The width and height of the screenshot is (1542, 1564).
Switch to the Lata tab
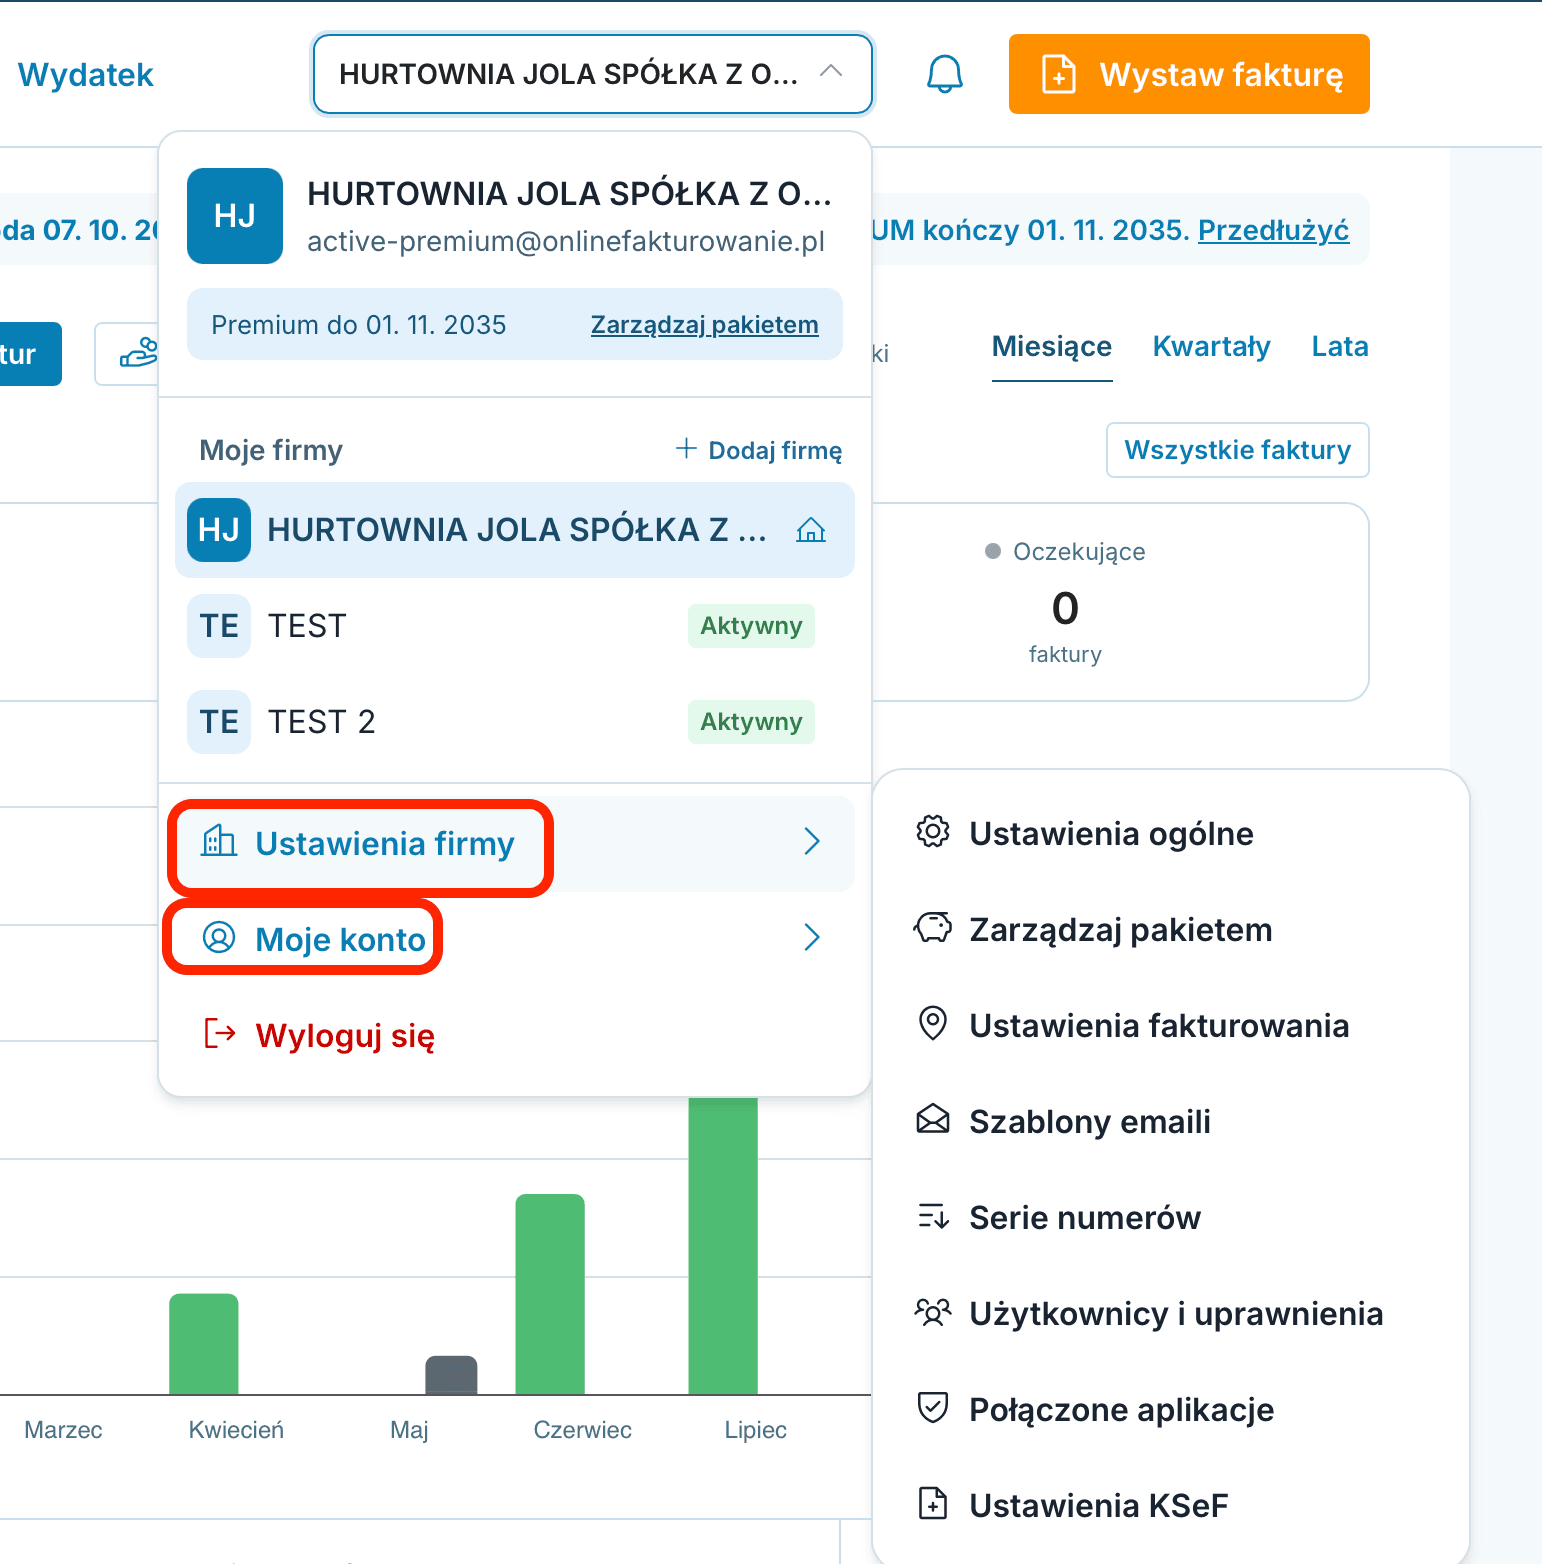[x=1340, y=346]
